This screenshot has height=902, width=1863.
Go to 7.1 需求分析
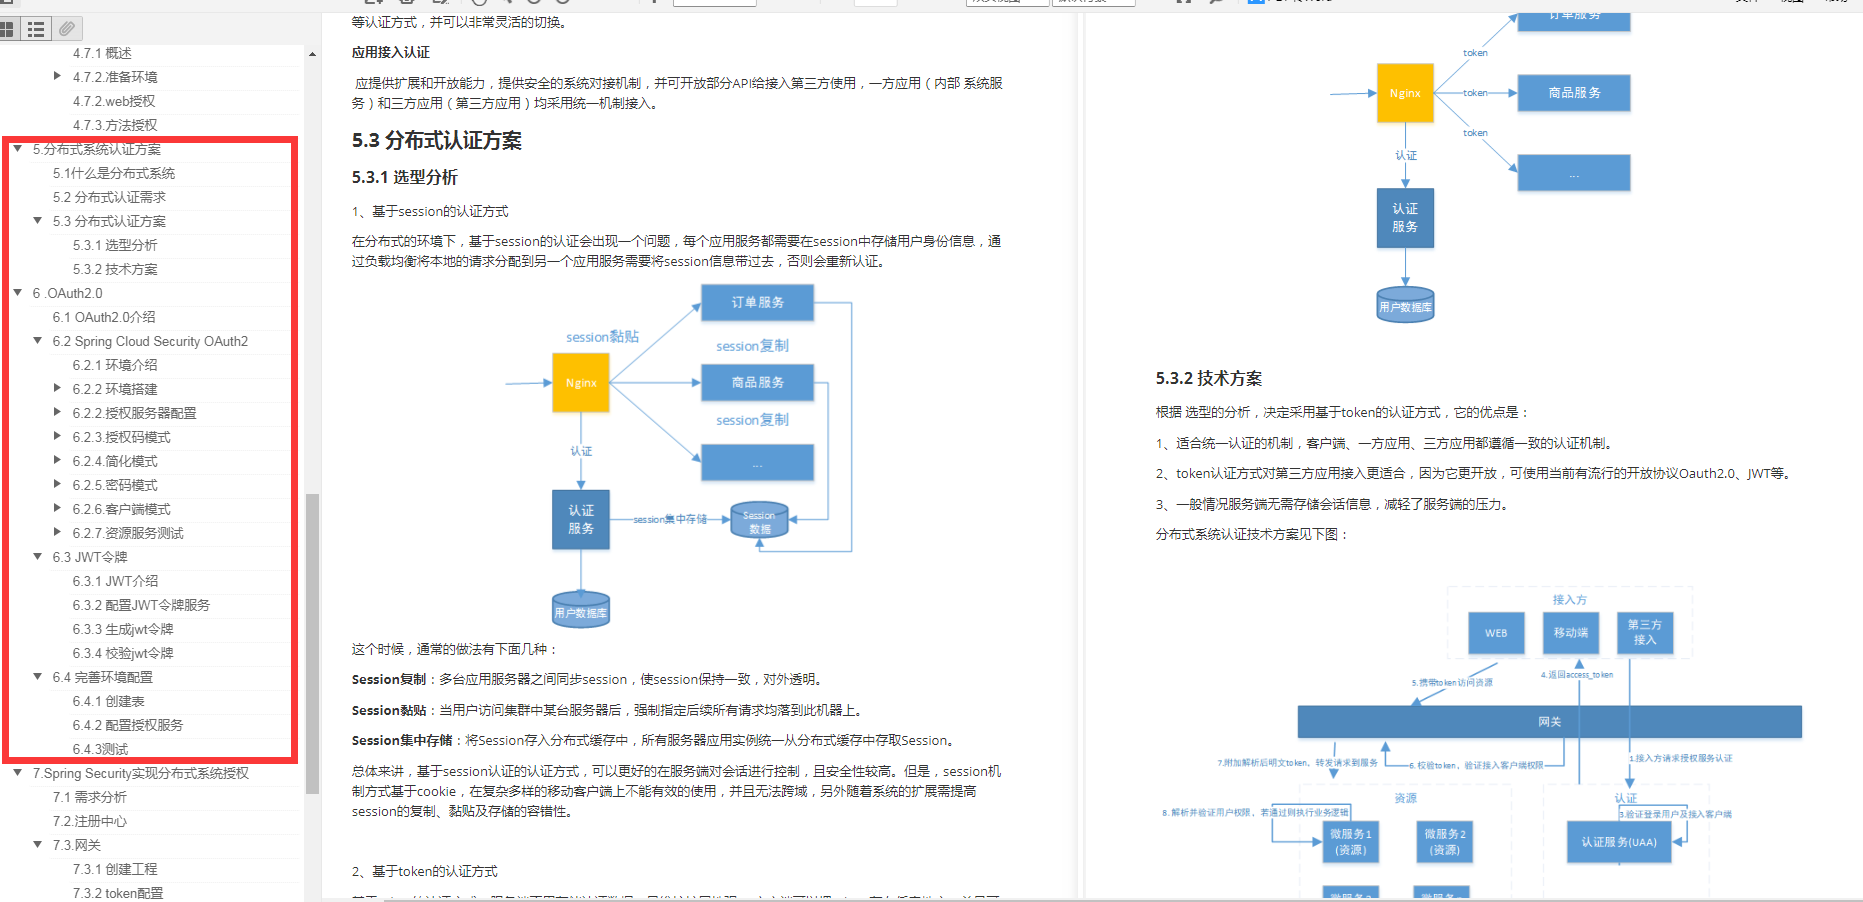[x=90, y=797]
